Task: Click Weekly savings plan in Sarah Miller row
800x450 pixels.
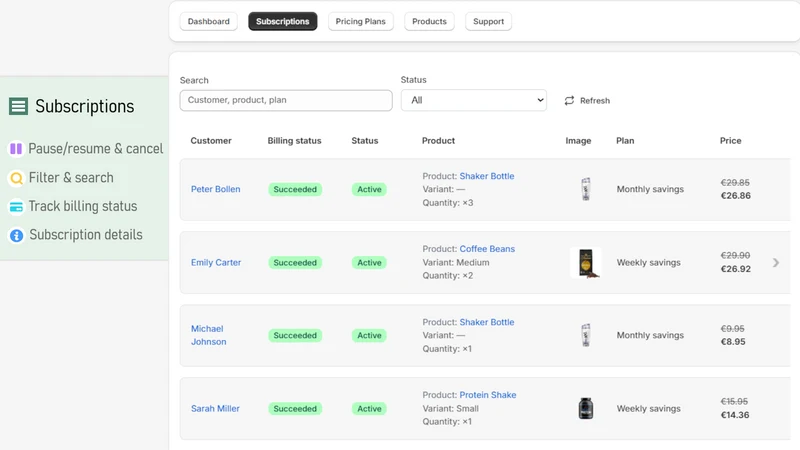Action: (x=648, y=409)
